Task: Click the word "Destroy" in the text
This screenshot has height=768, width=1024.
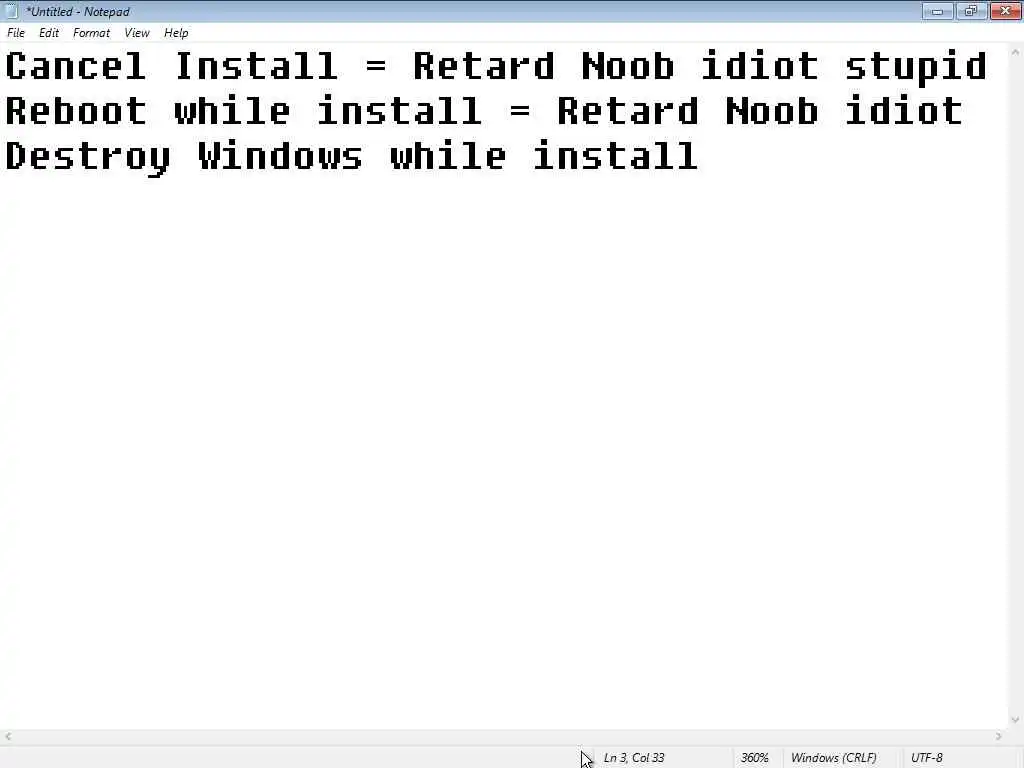Action: (x=88, y=157)
